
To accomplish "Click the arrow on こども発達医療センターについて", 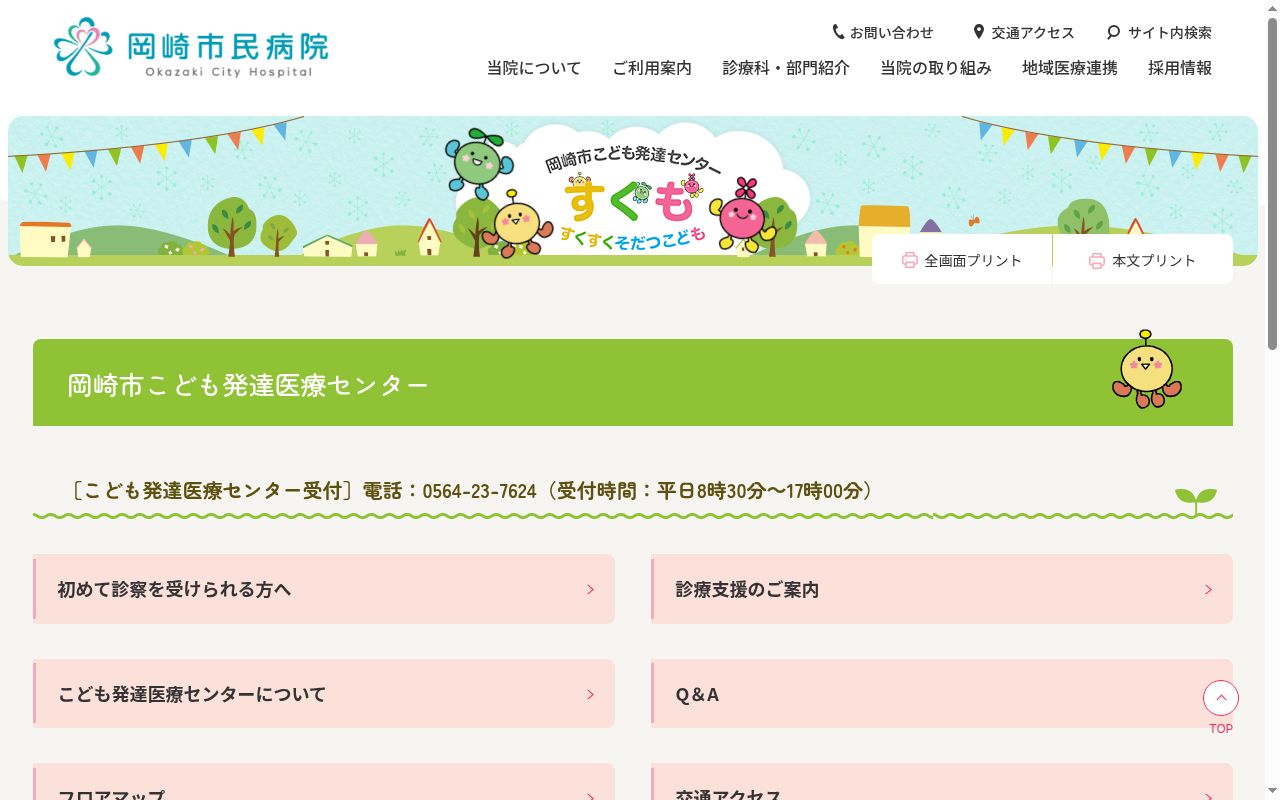I will [590, 694].
